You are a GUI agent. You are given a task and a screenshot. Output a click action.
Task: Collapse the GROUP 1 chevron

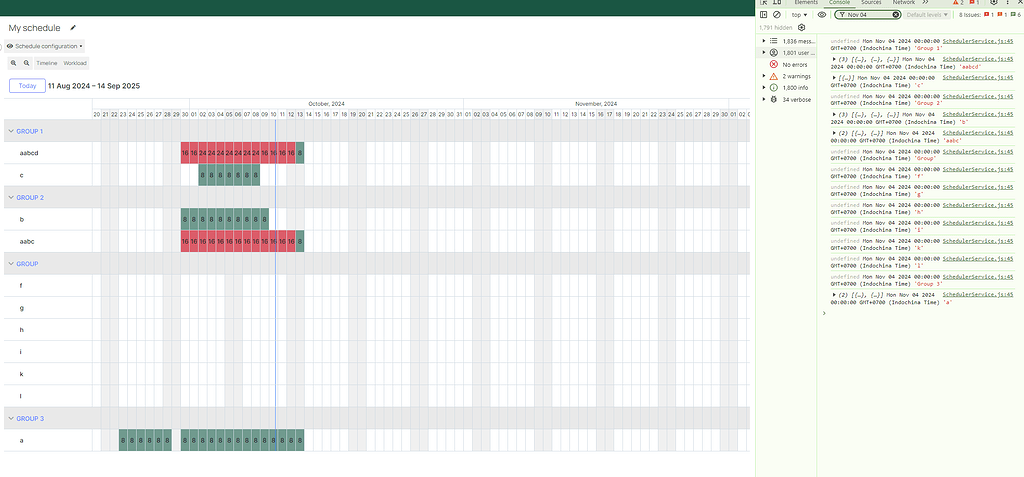point(10,131)
